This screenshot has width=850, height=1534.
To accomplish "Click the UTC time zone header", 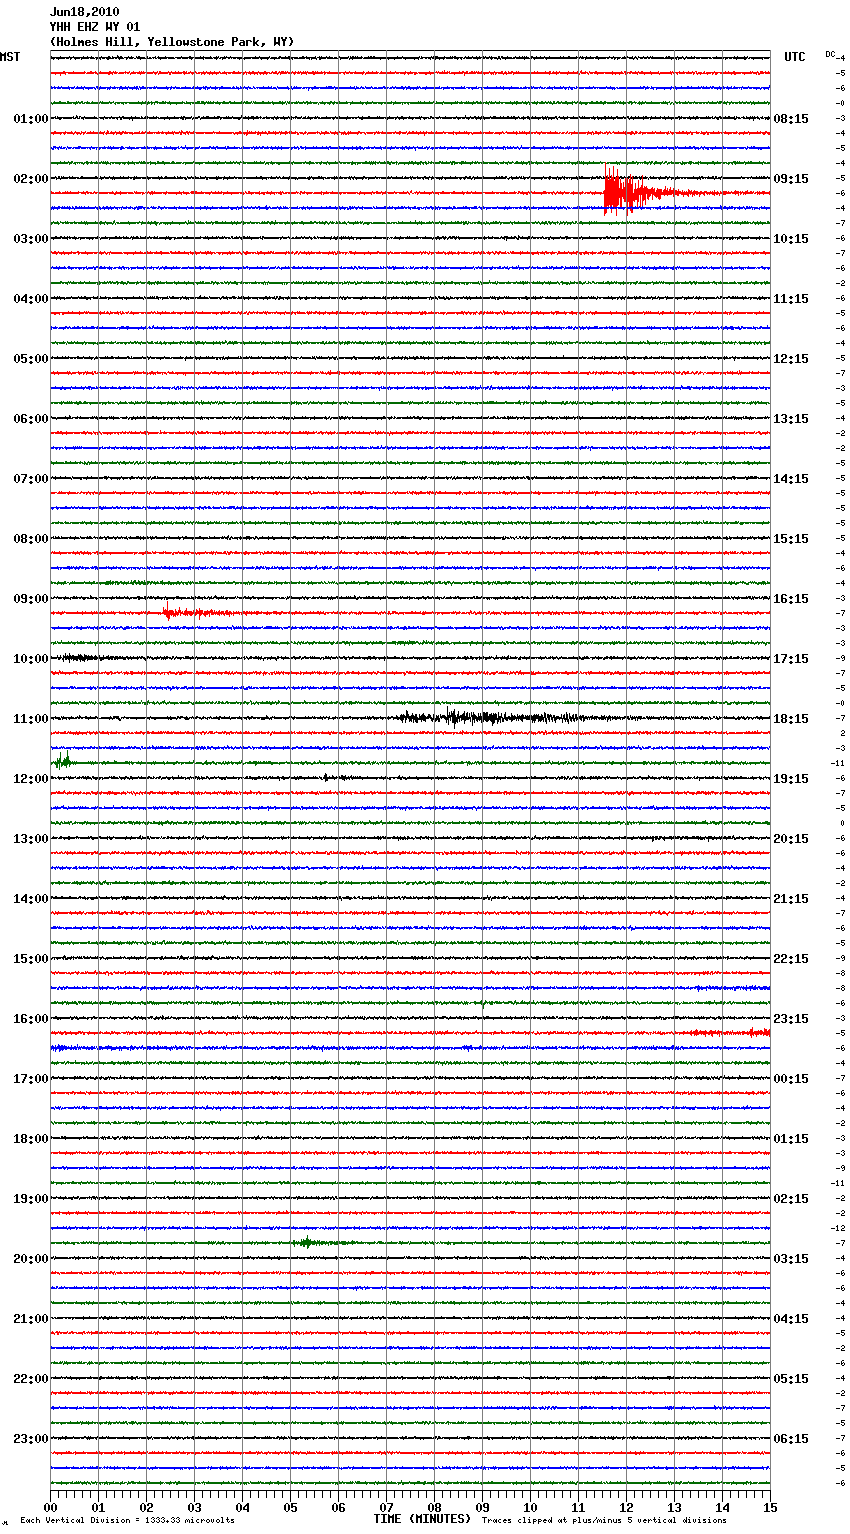I will point(795,57).
